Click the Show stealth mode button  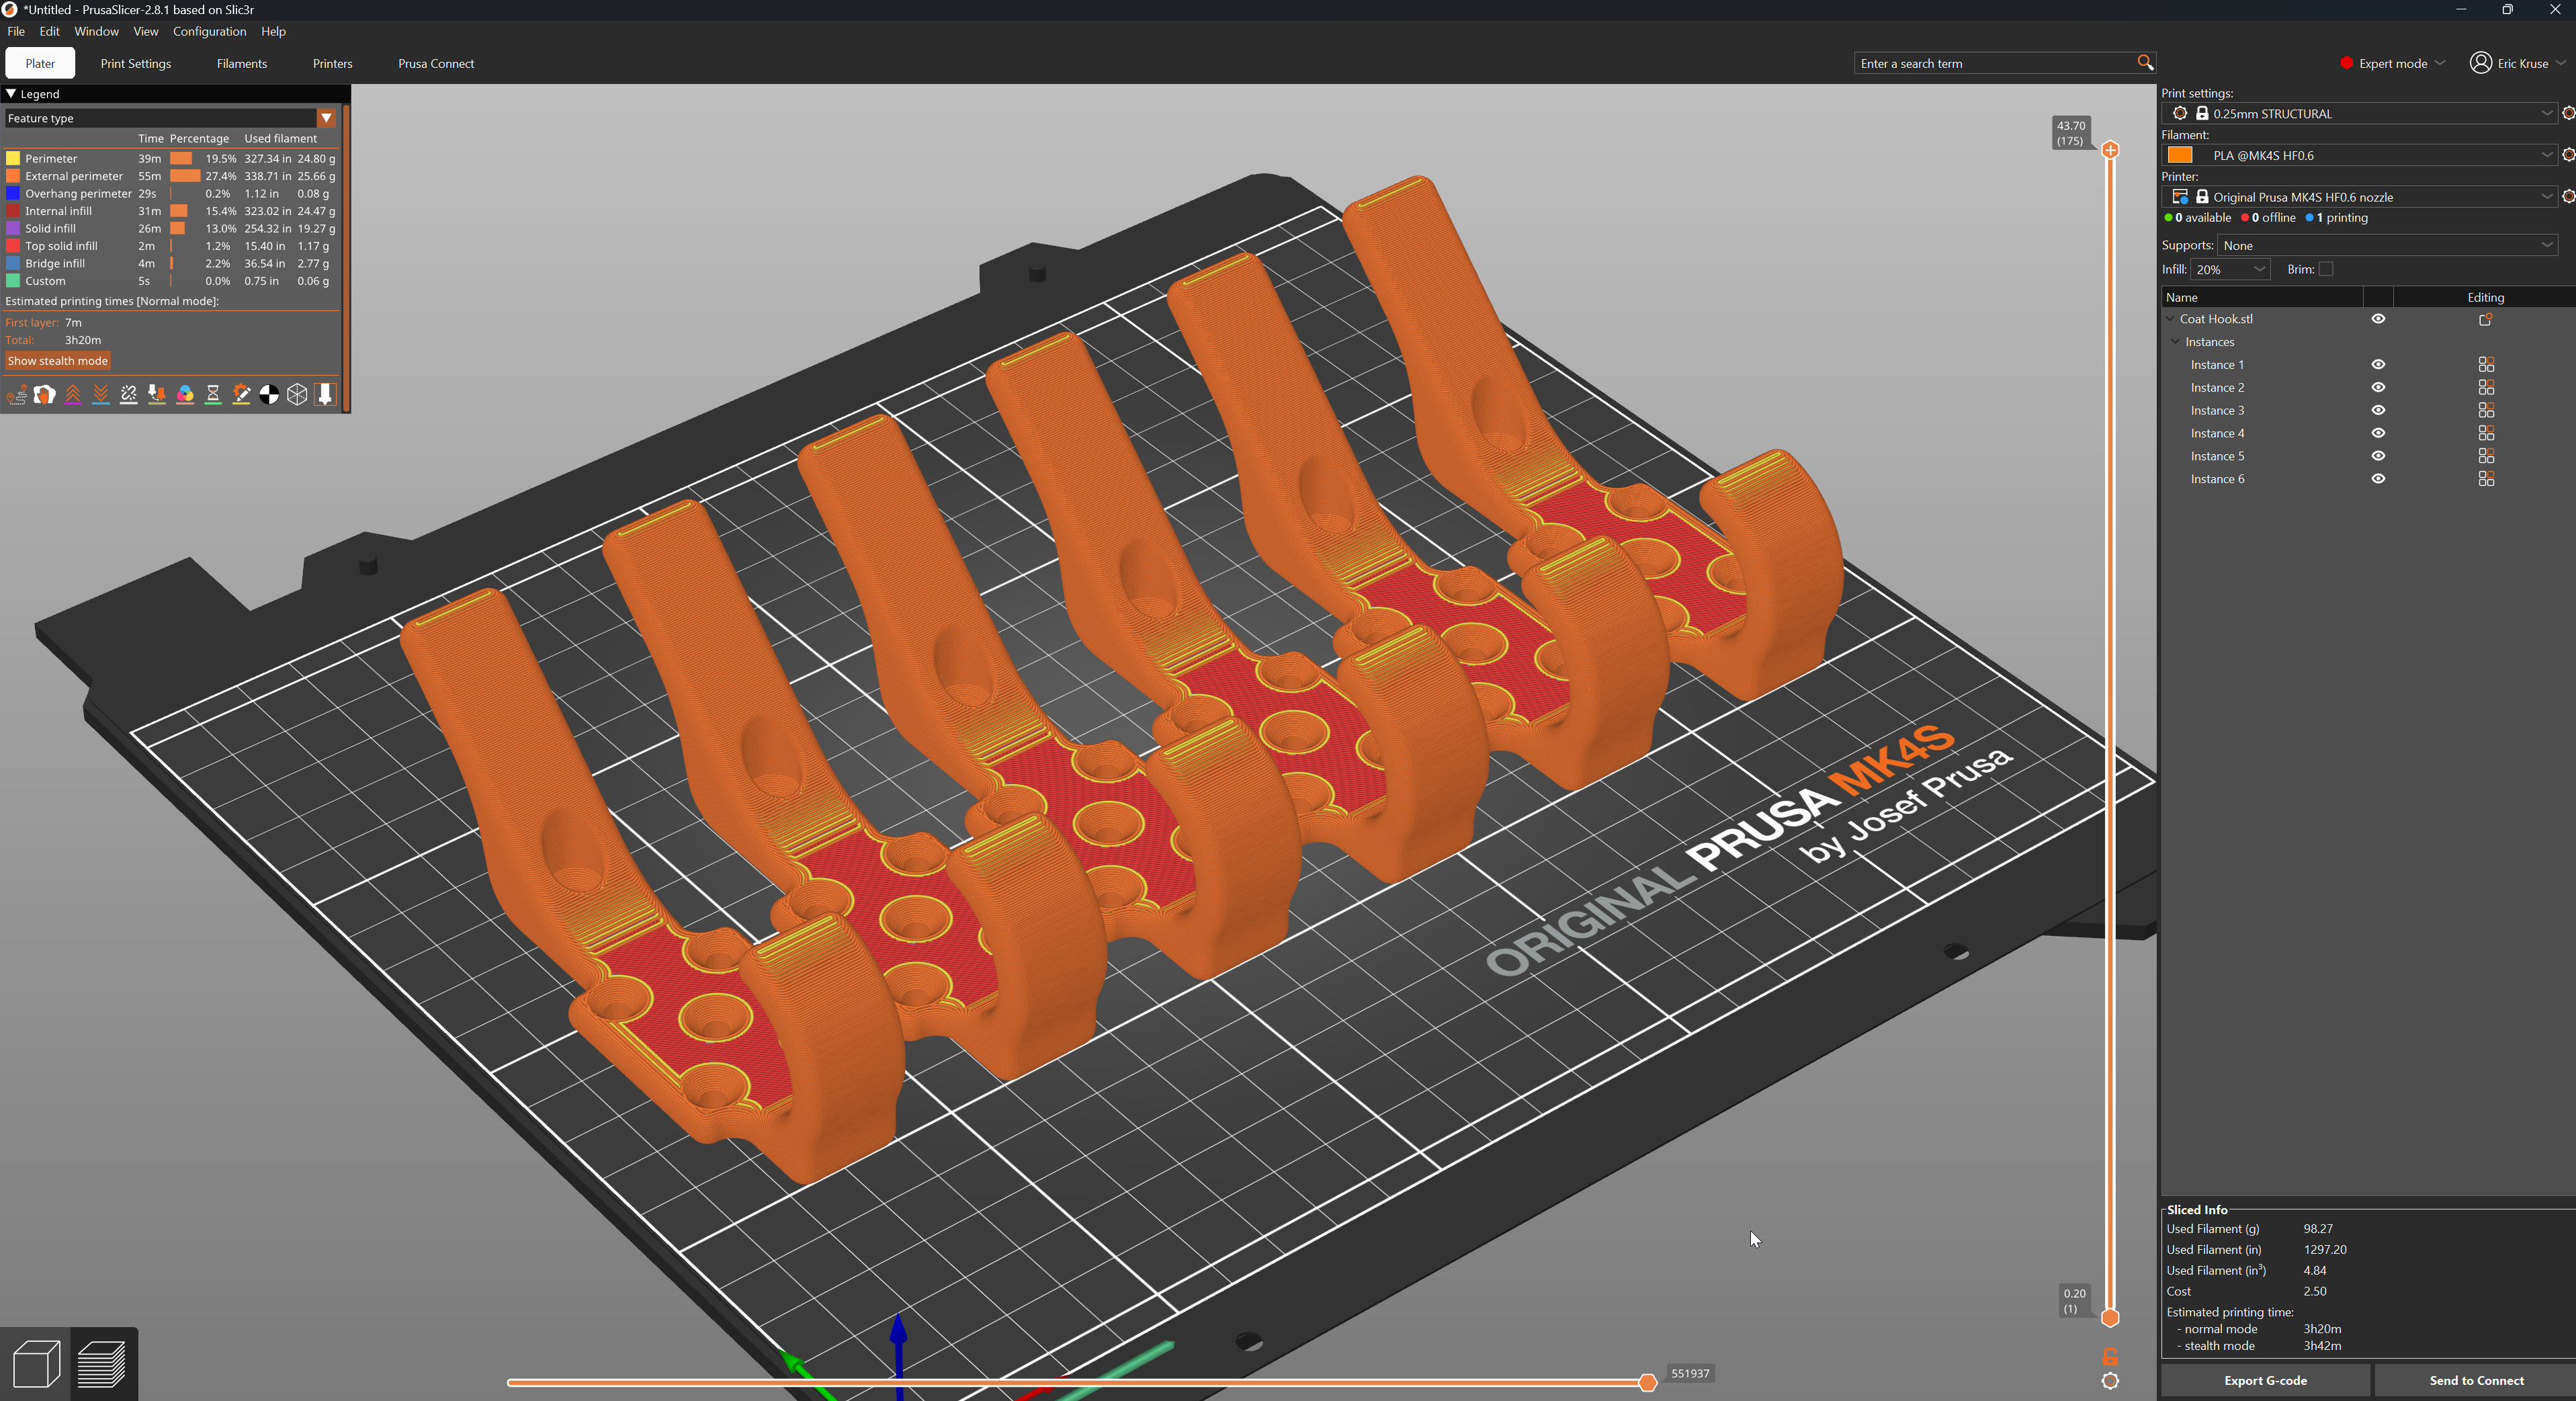(58, 361)
